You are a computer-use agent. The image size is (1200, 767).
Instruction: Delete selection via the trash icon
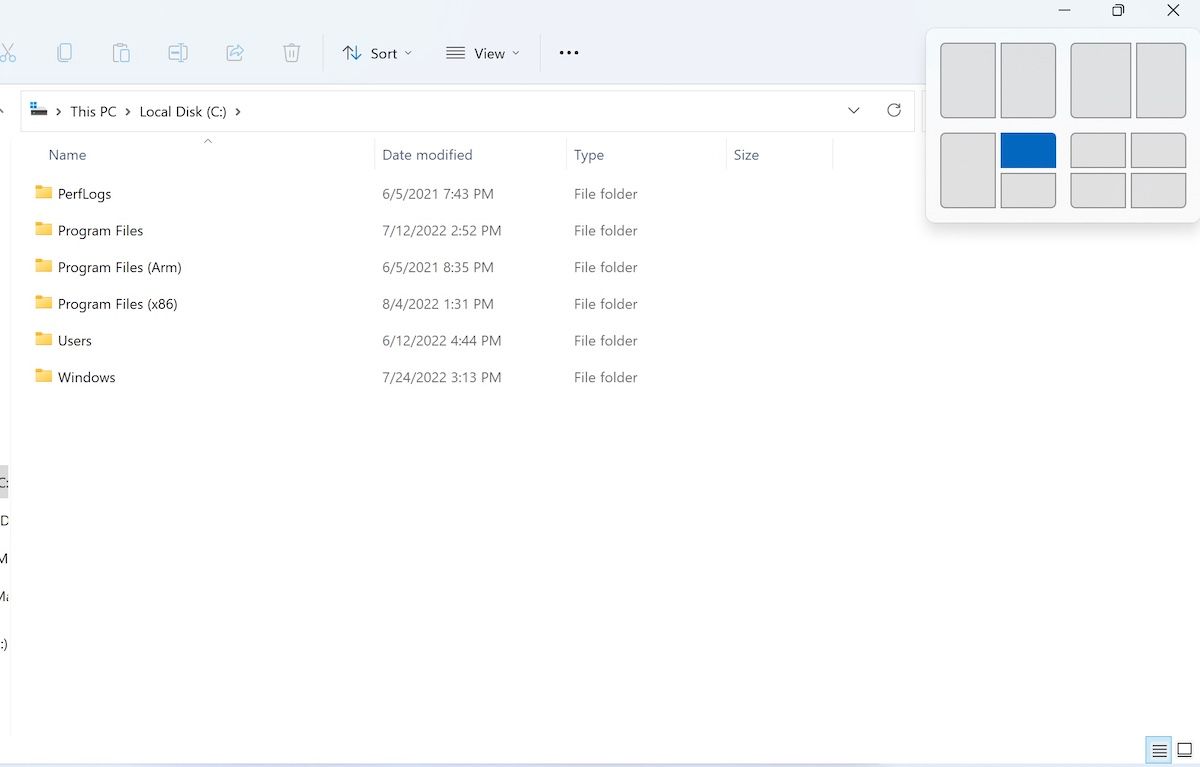point(291,53)
